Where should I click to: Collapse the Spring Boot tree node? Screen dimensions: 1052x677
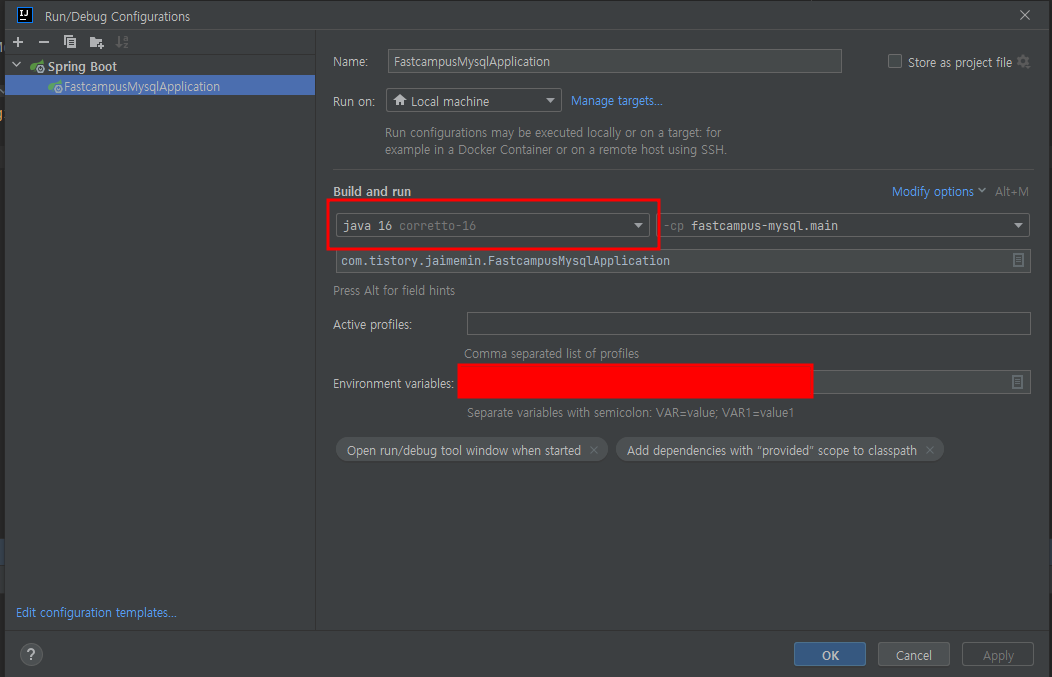(17, 65)
